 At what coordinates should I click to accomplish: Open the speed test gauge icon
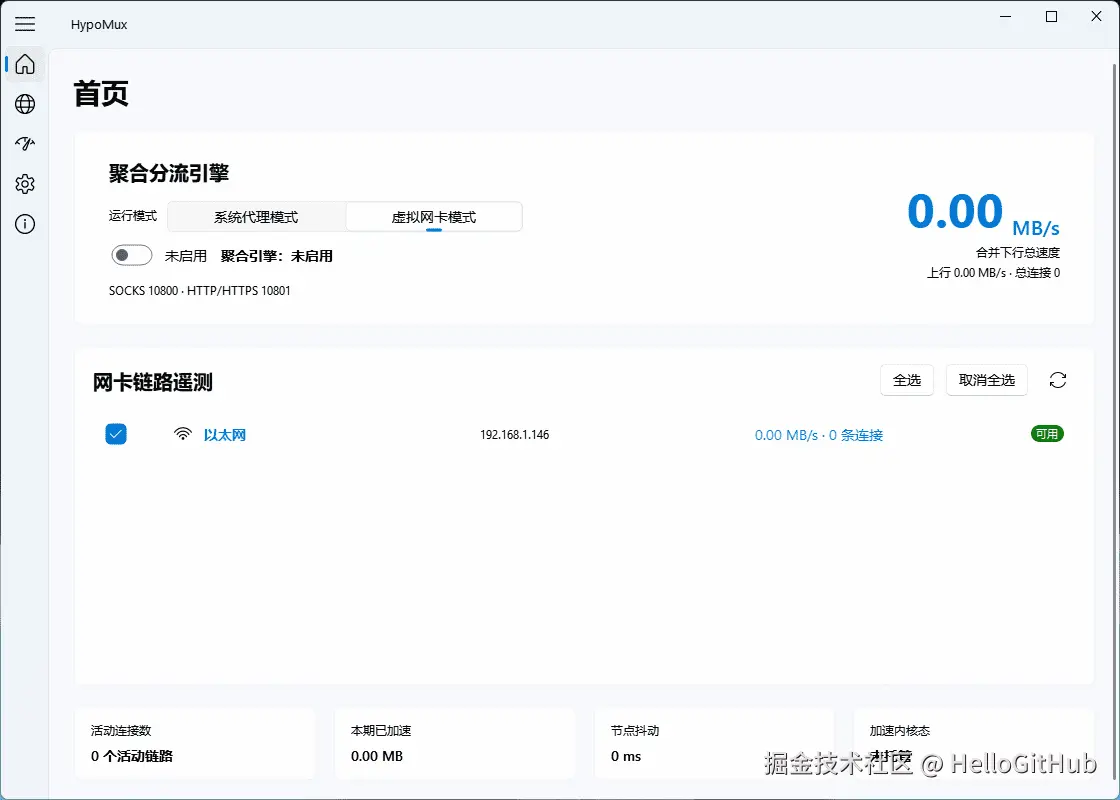coord(25,144)
